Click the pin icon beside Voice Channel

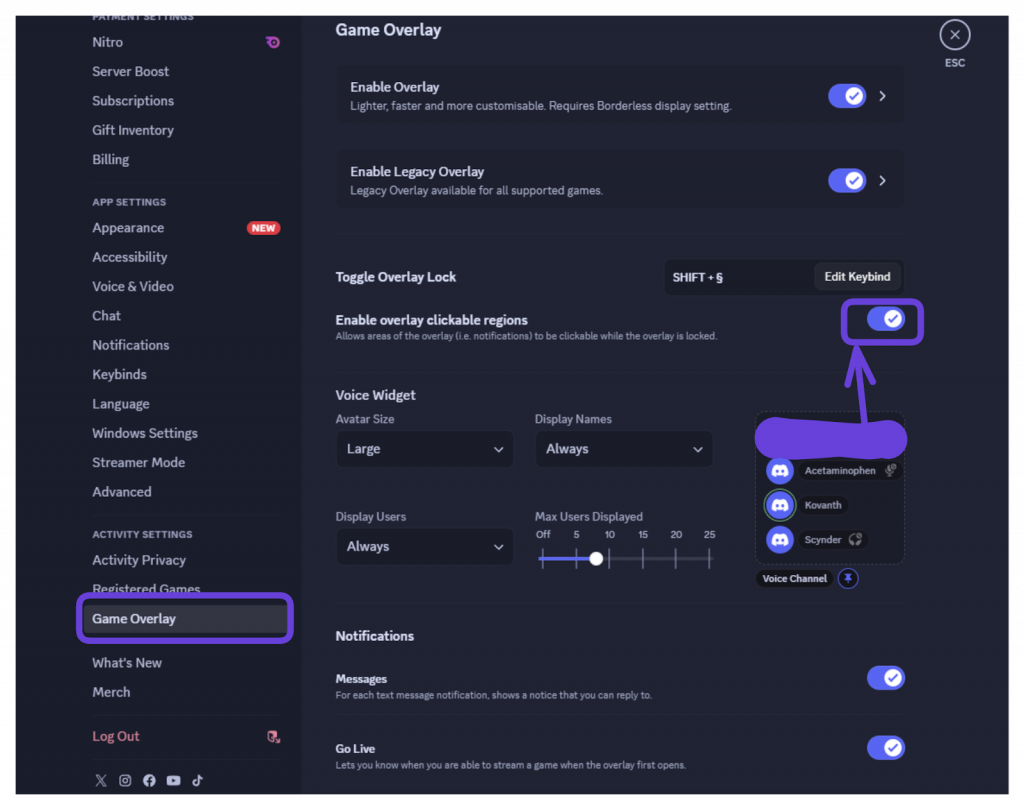(848, 579)
